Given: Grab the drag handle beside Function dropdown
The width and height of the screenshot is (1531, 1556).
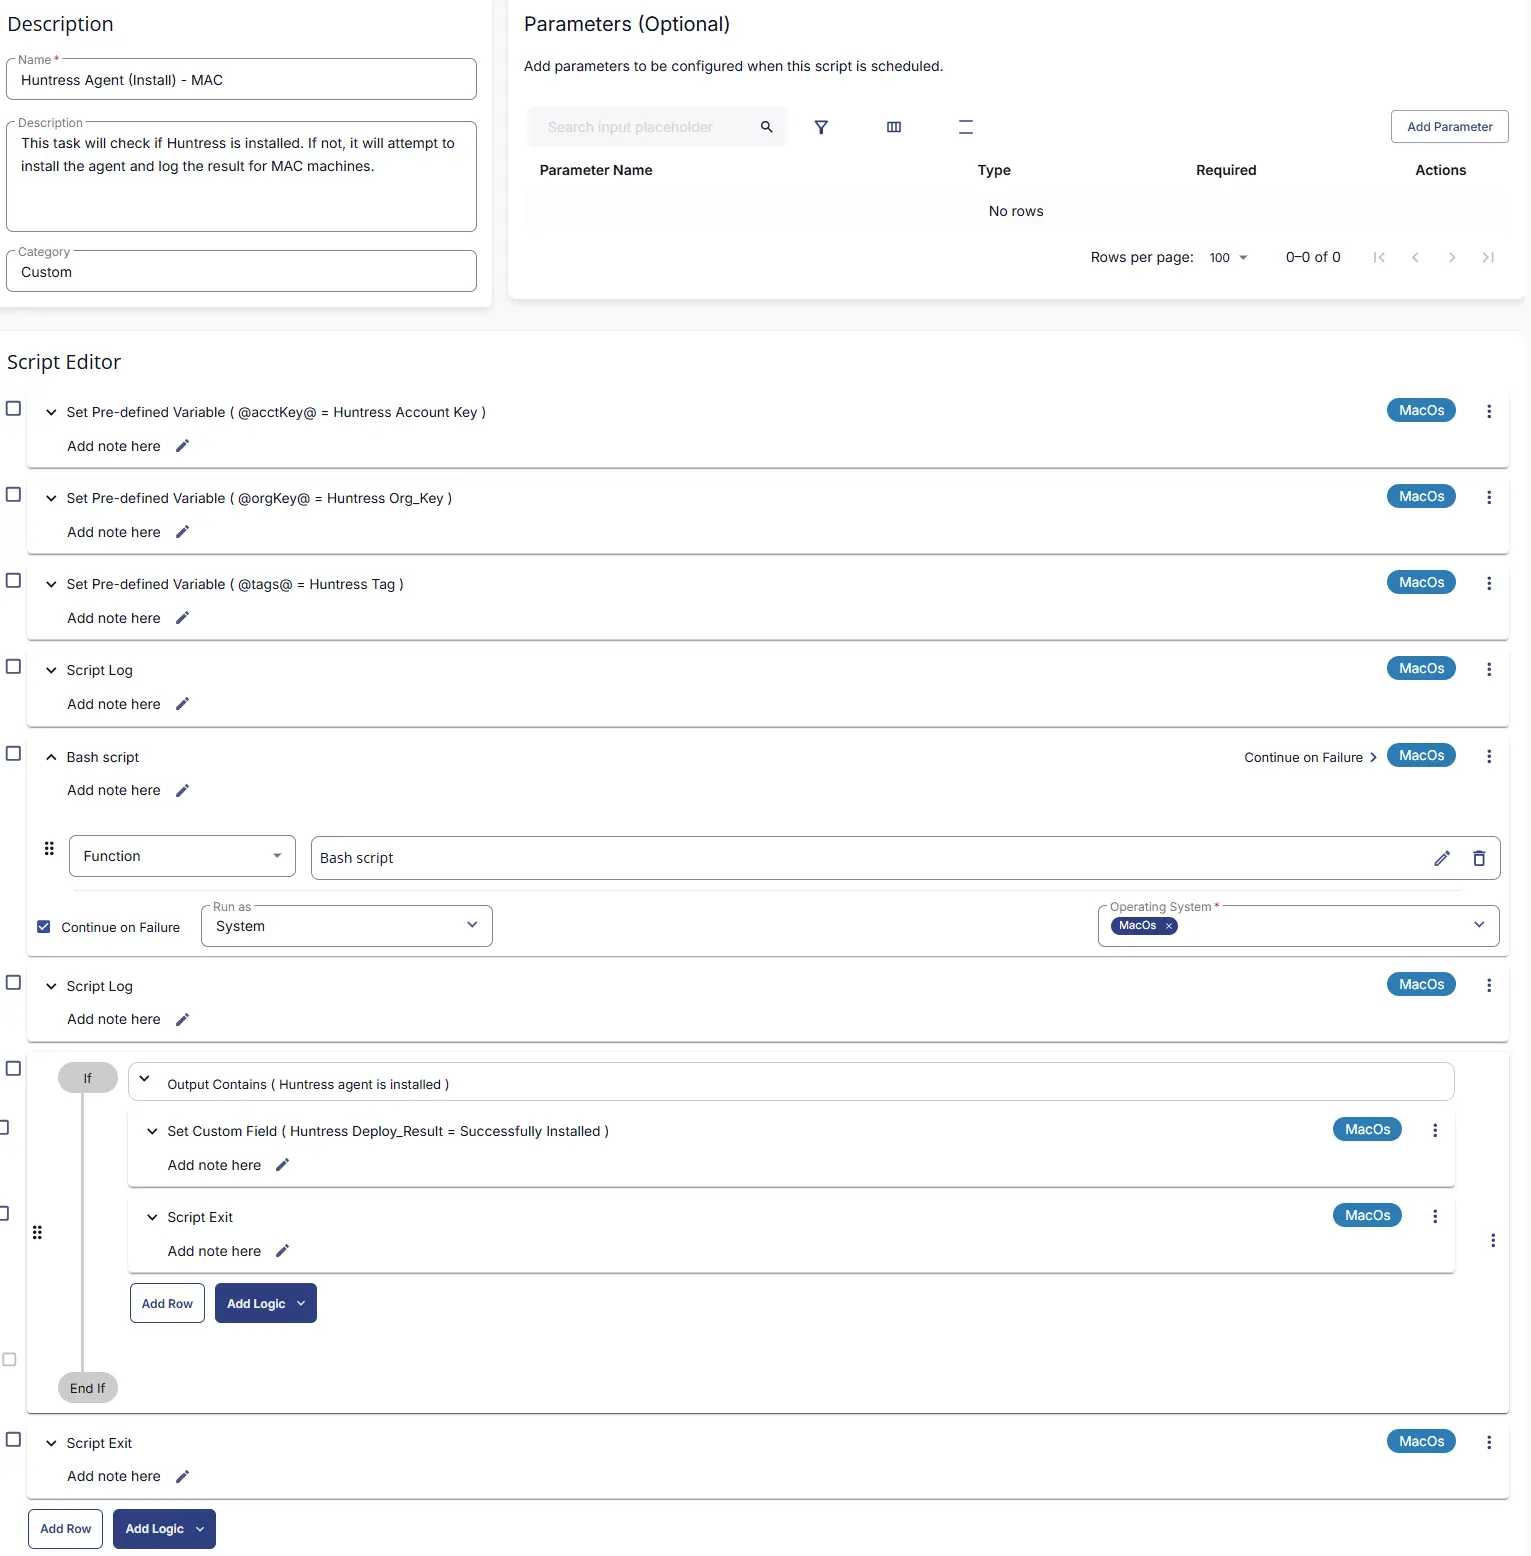Looking at the screenshot, I should pyautogui.click(x=49, y=849).
